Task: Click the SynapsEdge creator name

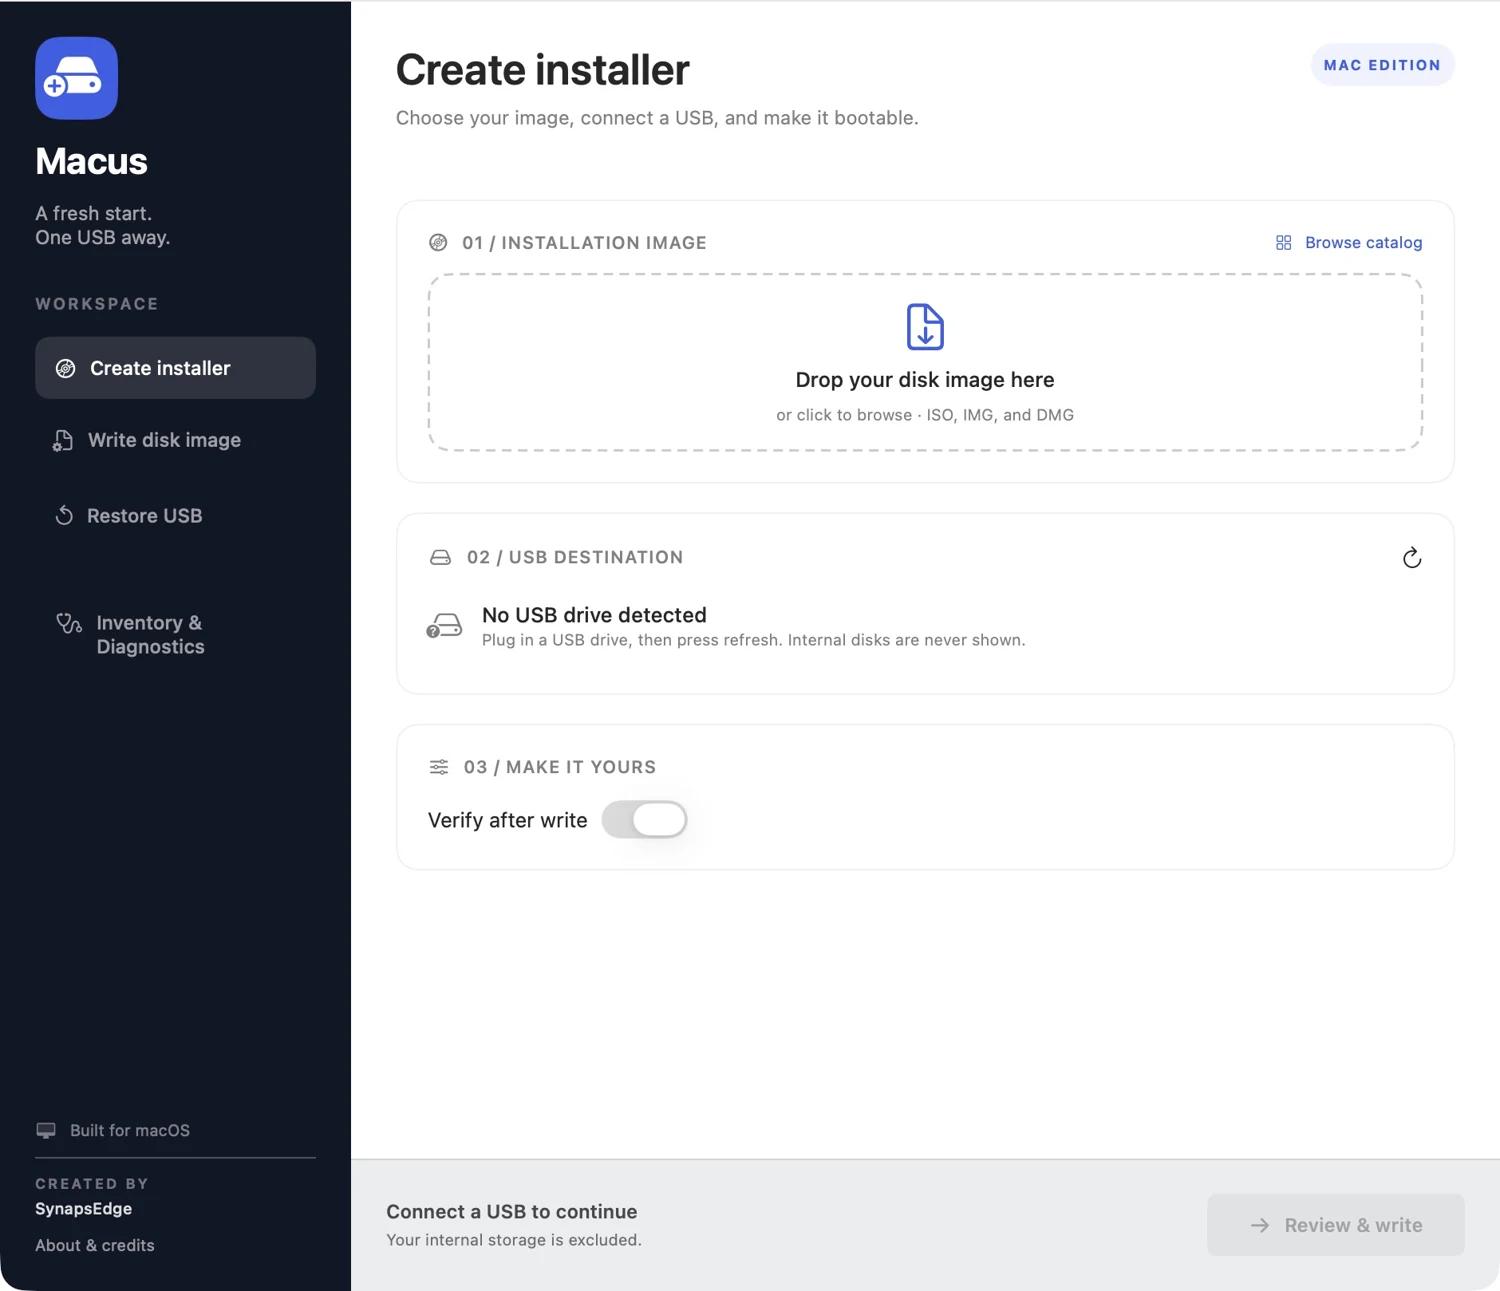Action: coord(84,1208)
